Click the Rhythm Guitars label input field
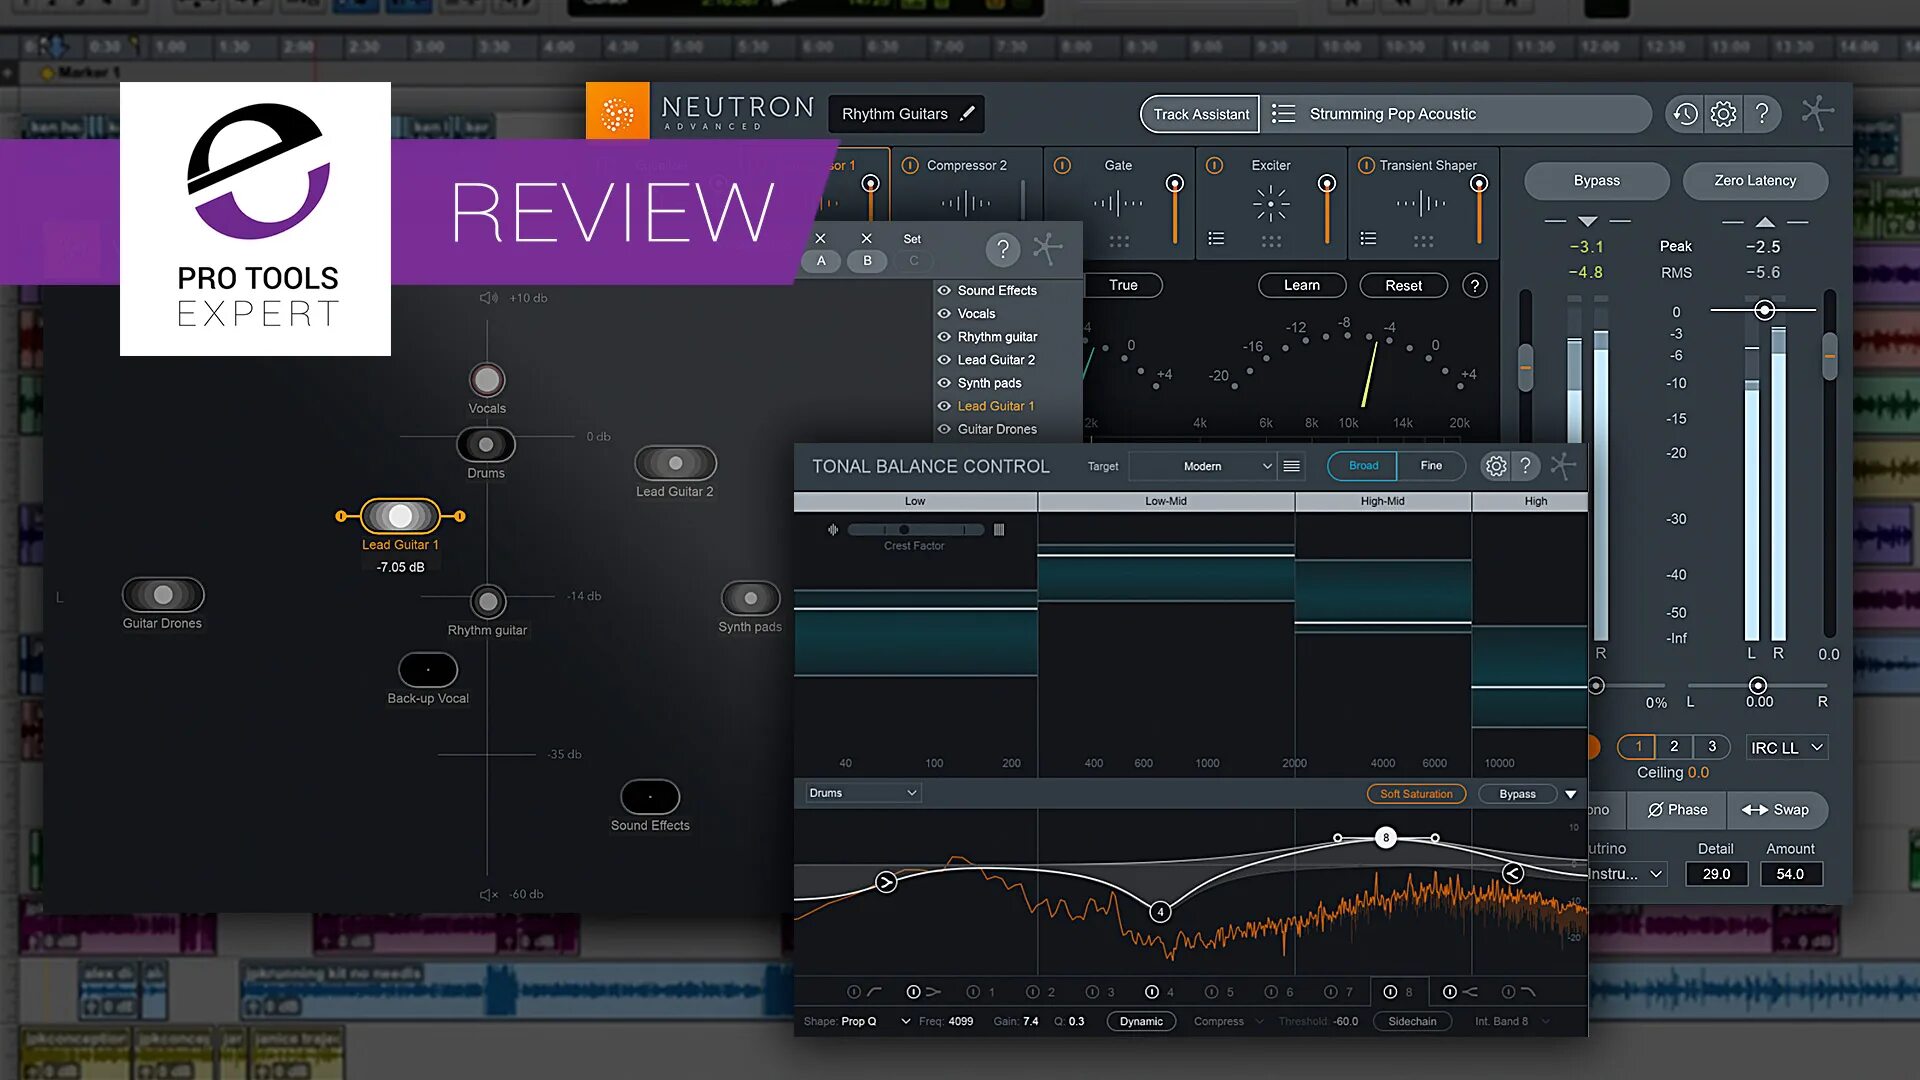This screenshot has height=1080, width=1920. coord(906,113)
